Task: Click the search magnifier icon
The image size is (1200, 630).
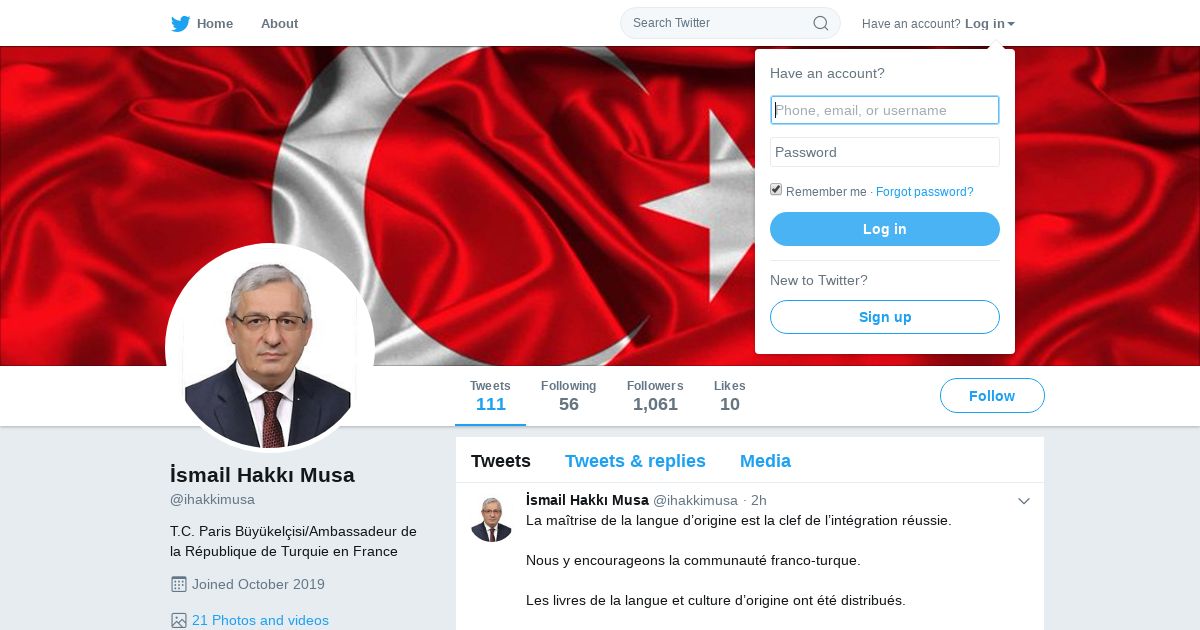Action: (820, 23)
